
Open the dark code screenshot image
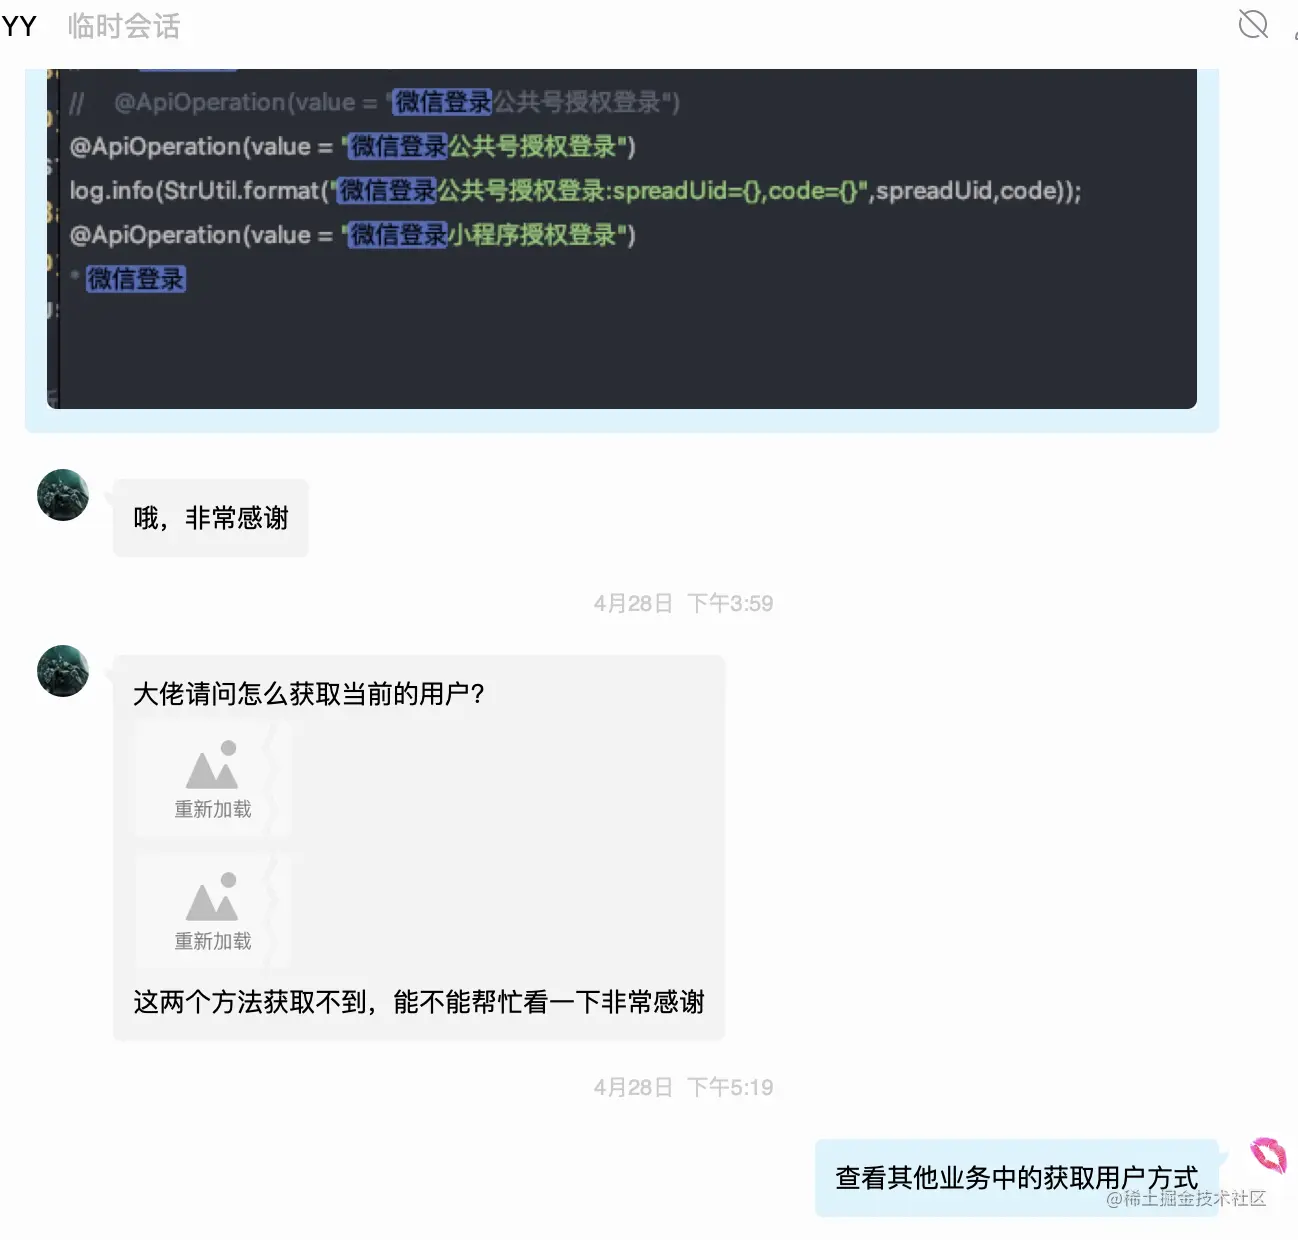coord(621,239)
